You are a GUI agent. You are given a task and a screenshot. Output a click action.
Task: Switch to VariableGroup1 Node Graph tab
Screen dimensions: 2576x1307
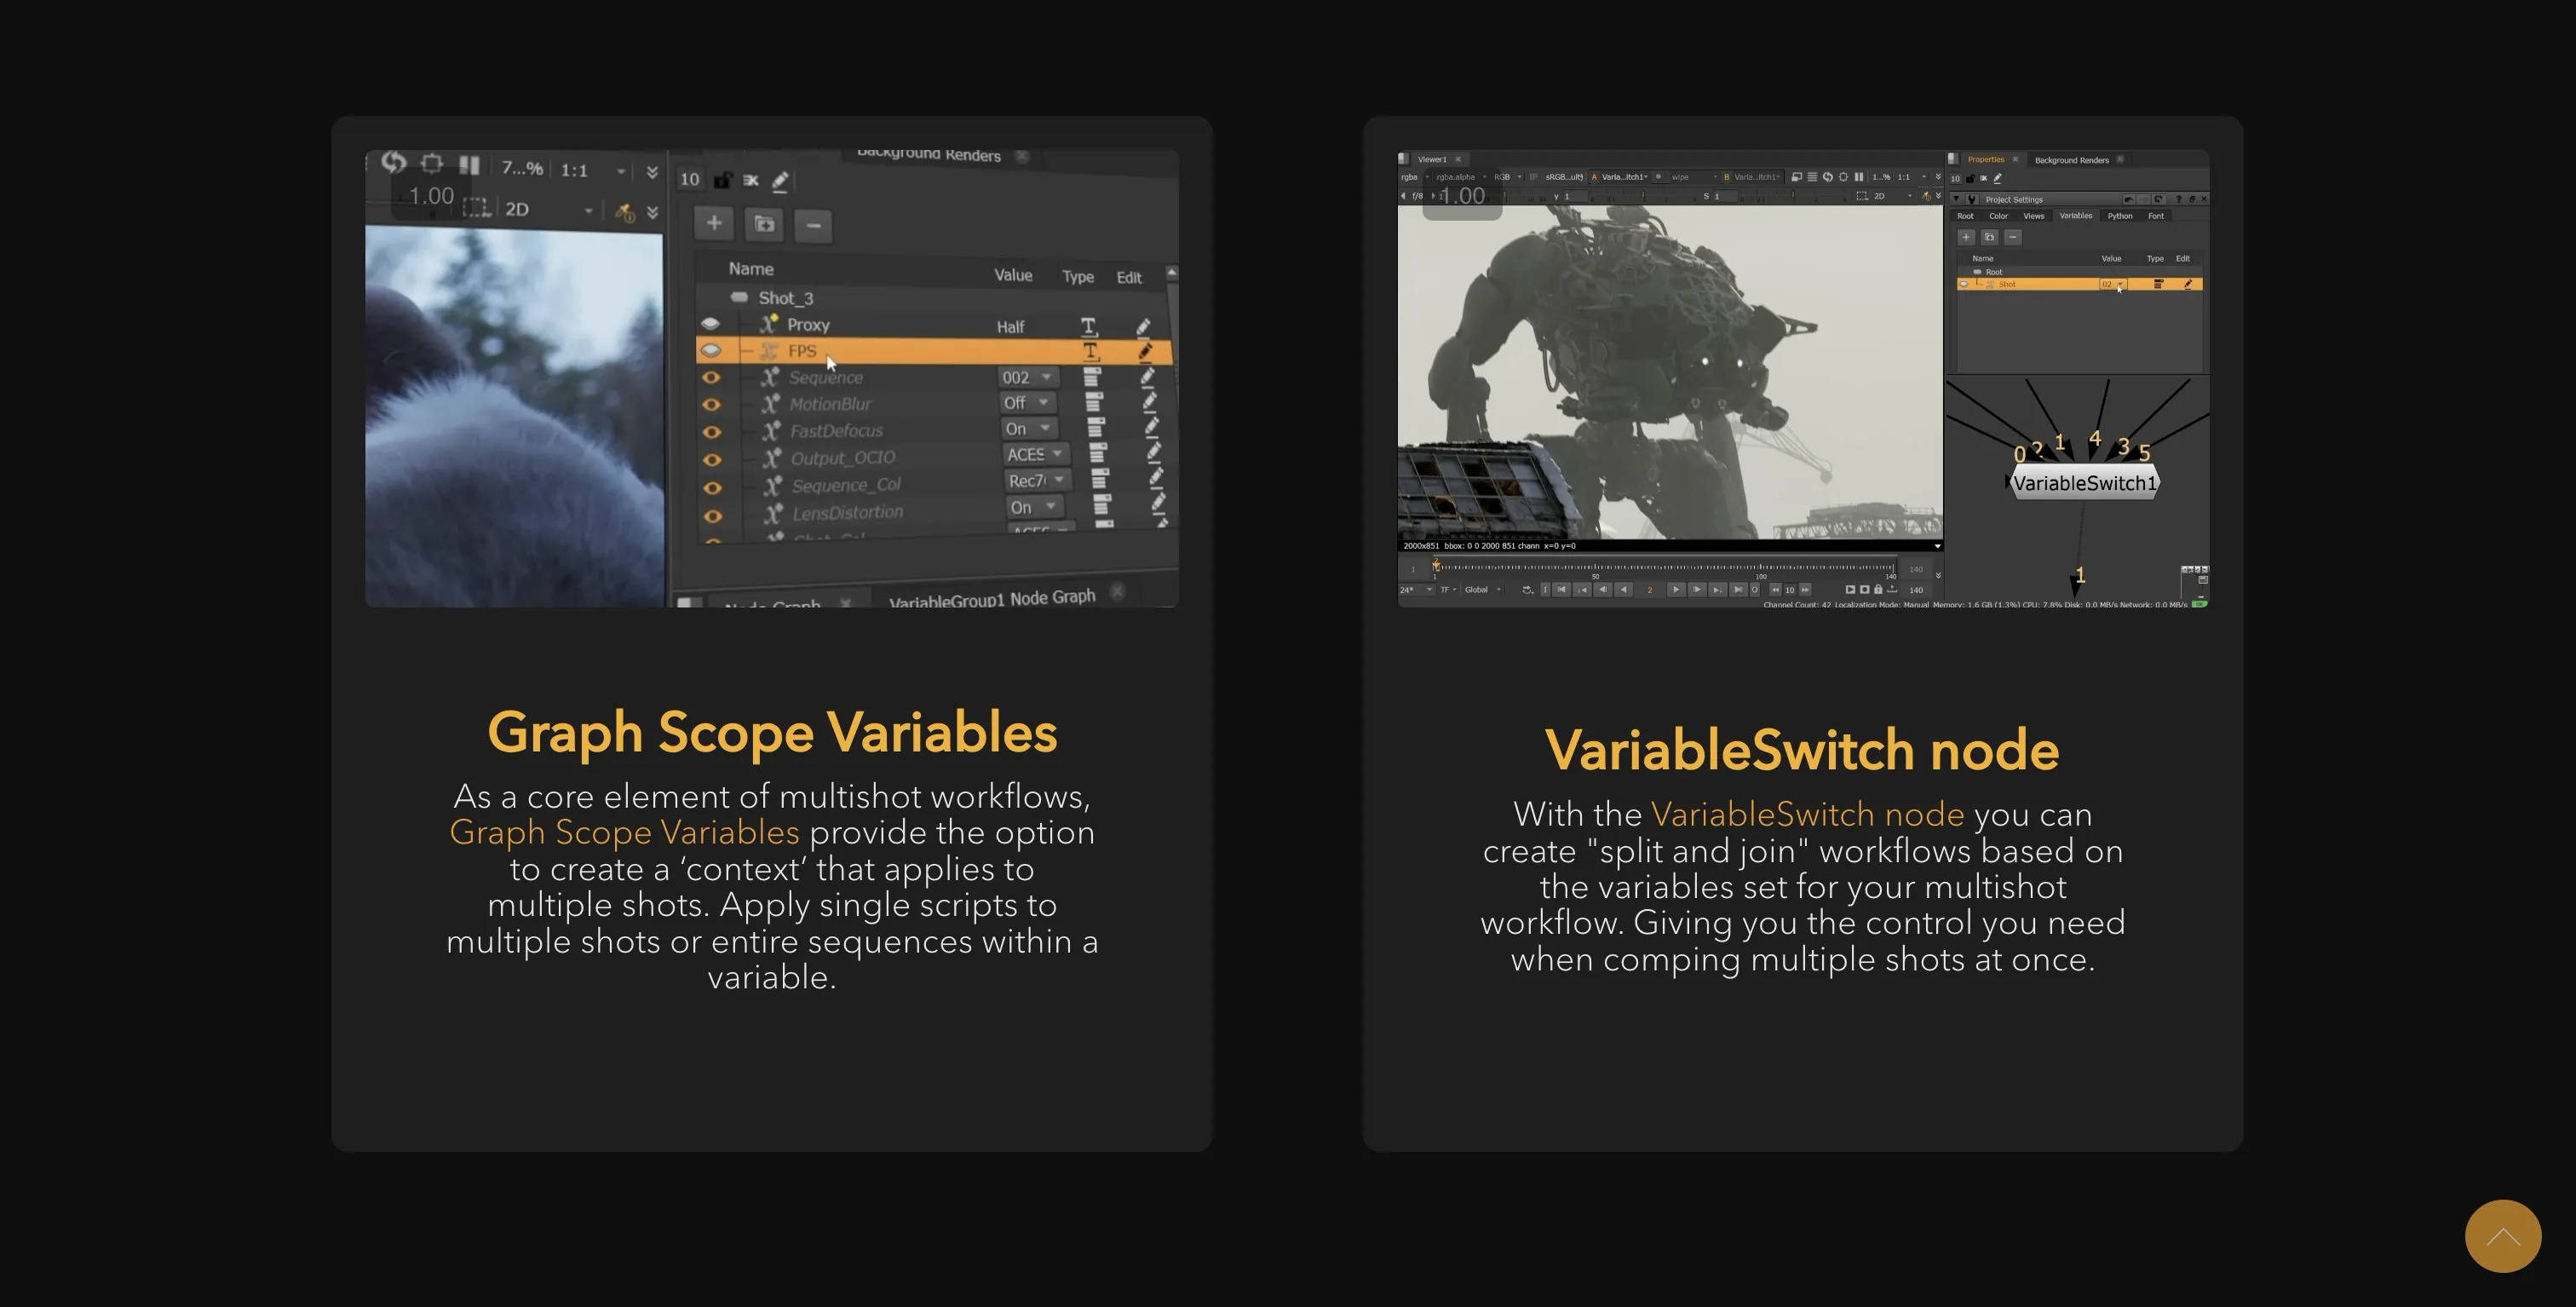coord(992,598)
